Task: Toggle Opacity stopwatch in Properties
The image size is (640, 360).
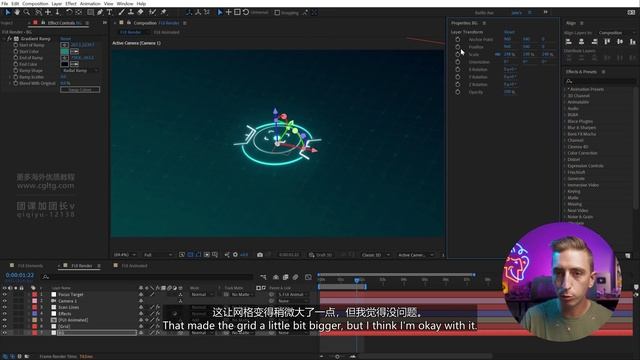Action: [458, 92]
